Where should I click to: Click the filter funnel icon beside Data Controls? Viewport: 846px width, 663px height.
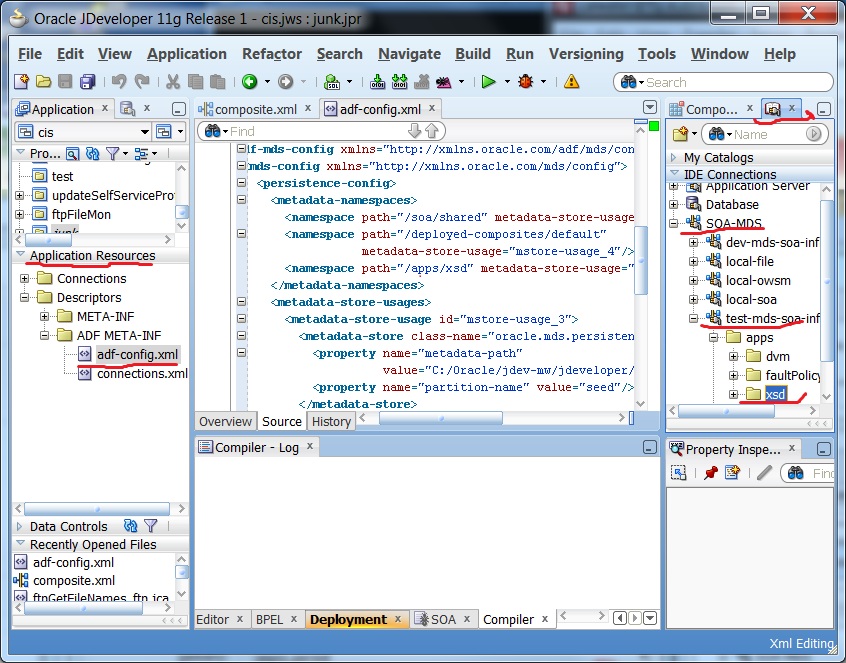tap(151, 525)
